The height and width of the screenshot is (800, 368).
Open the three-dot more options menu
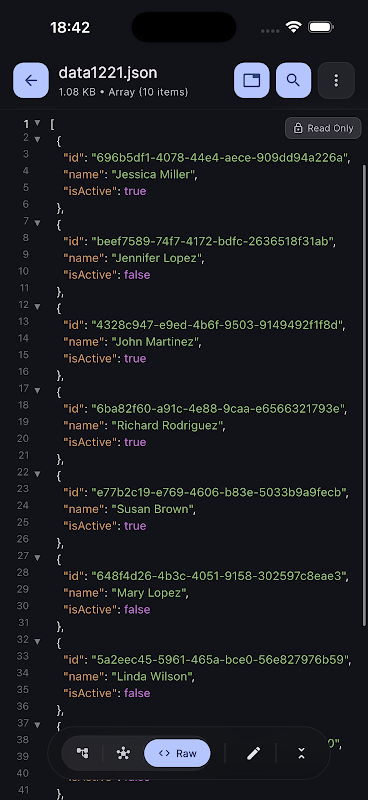336,80
